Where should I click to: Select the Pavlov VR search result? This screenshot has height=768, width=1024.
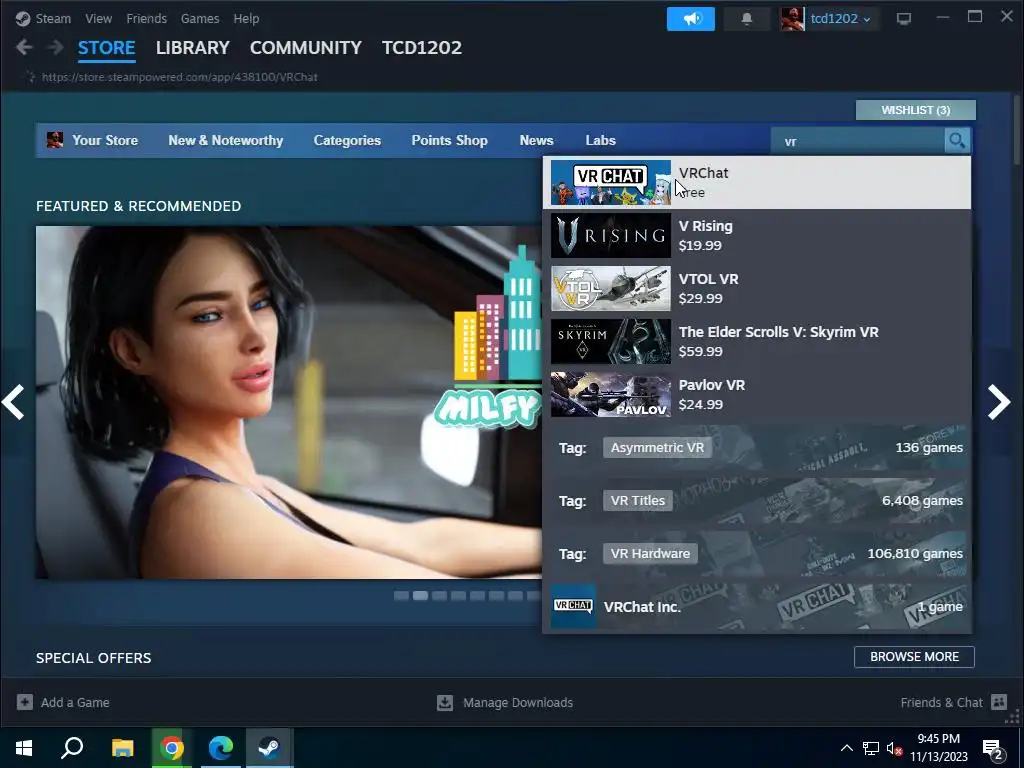point(757,394)
